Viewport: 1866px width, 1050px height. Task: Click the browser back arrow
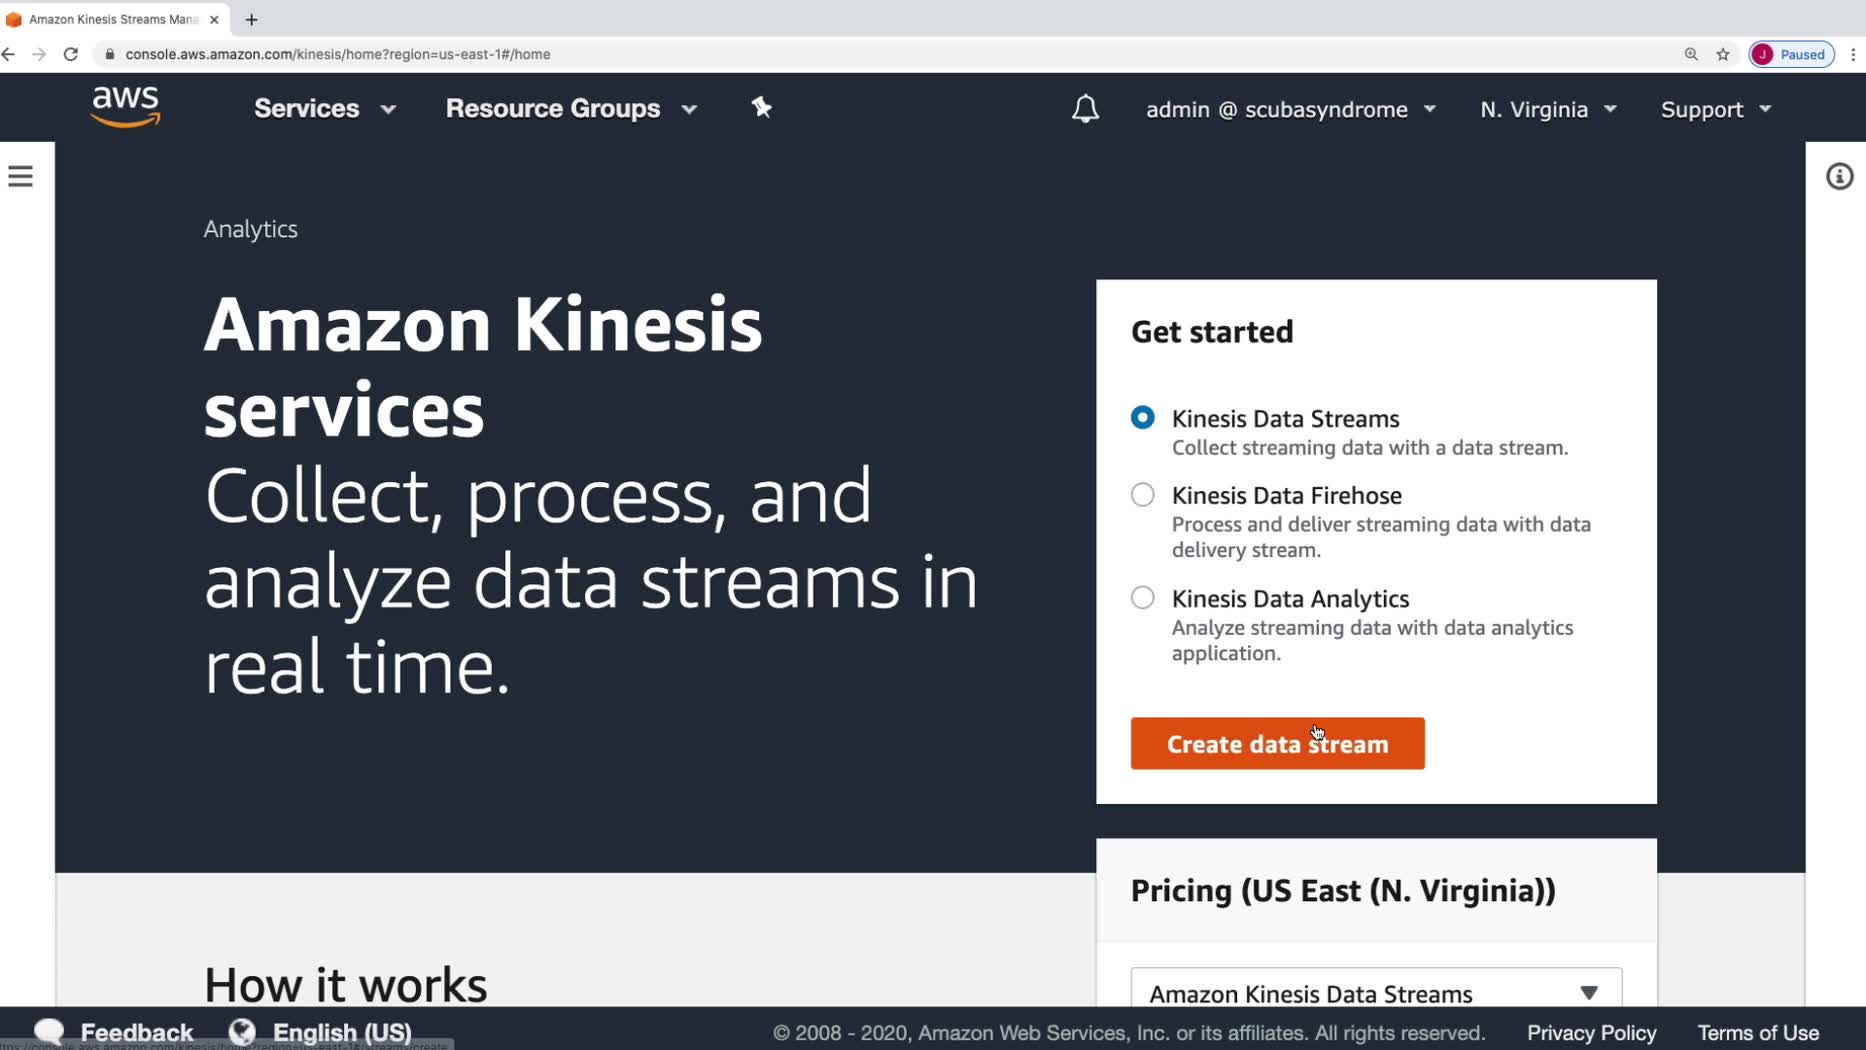pos(9,54)
